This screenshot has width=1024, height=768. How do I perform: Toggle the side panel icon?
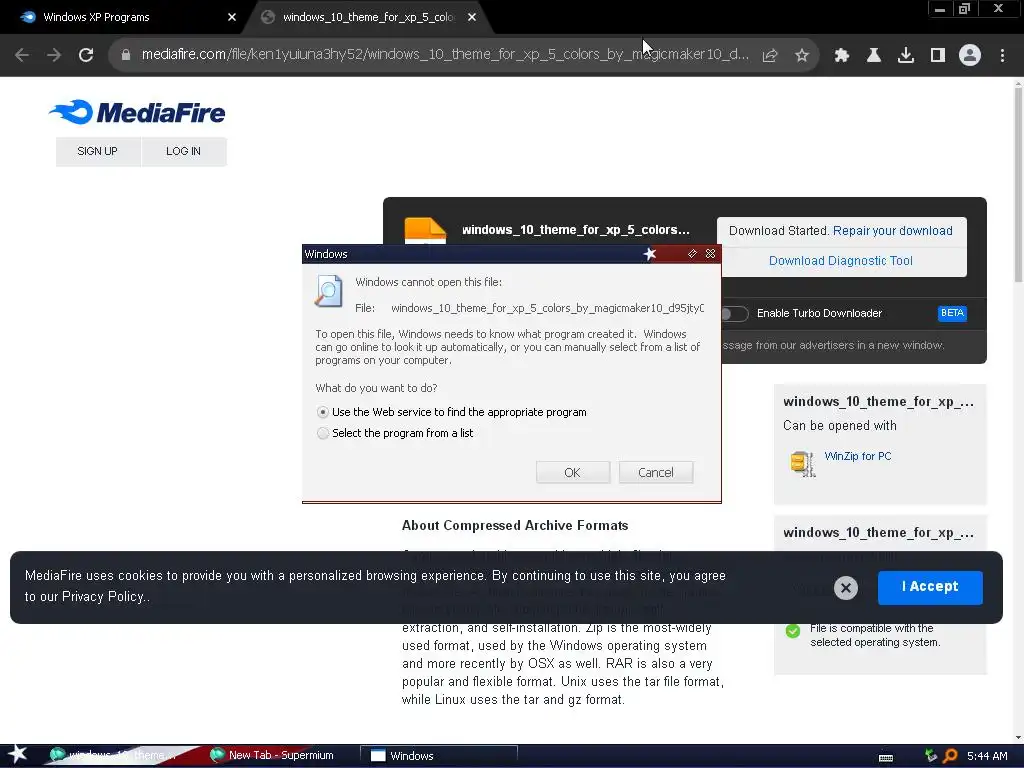tap(938, 56)
